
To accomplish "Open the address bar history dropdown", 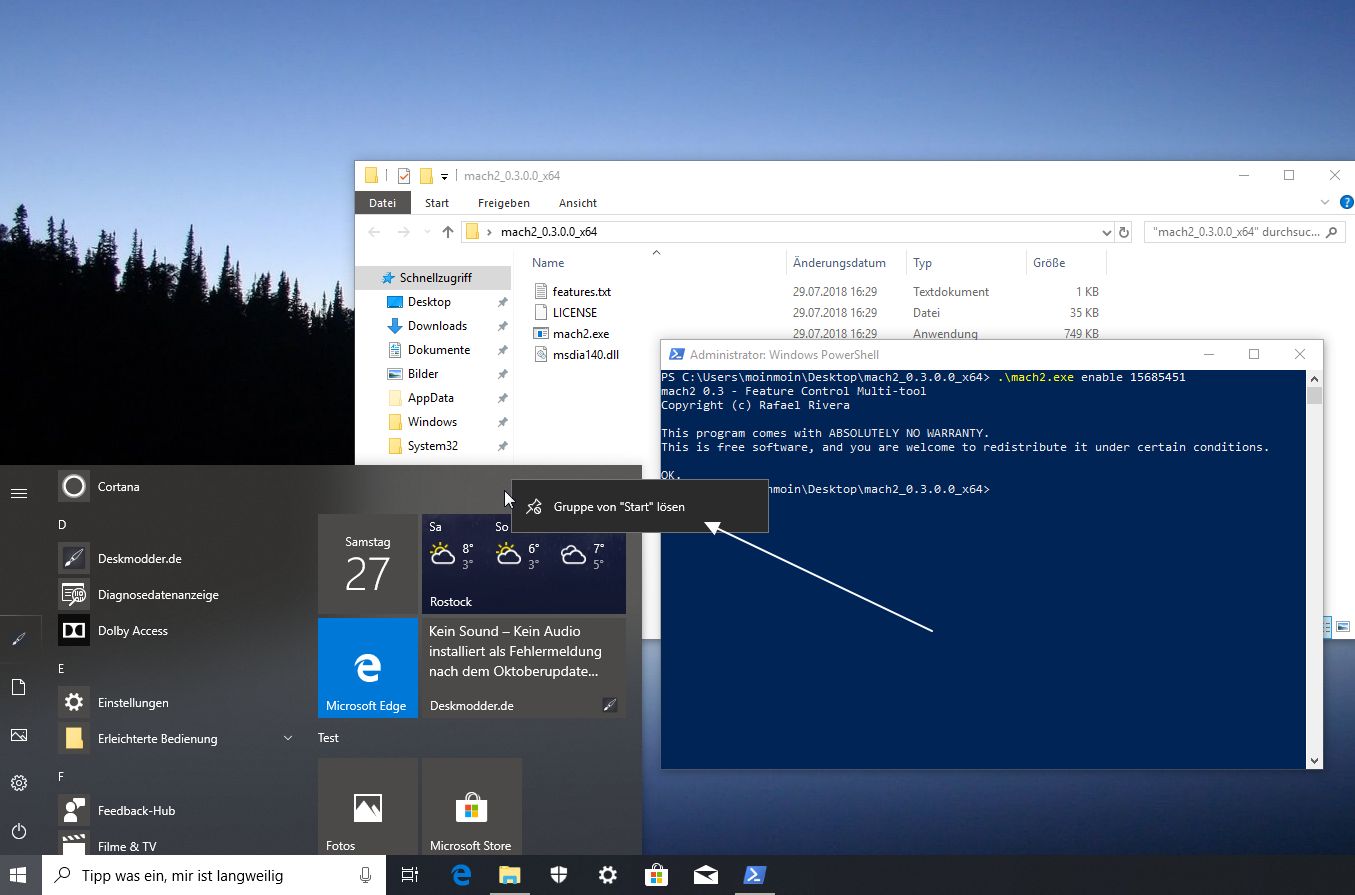I will click(x=1106, y=232).
